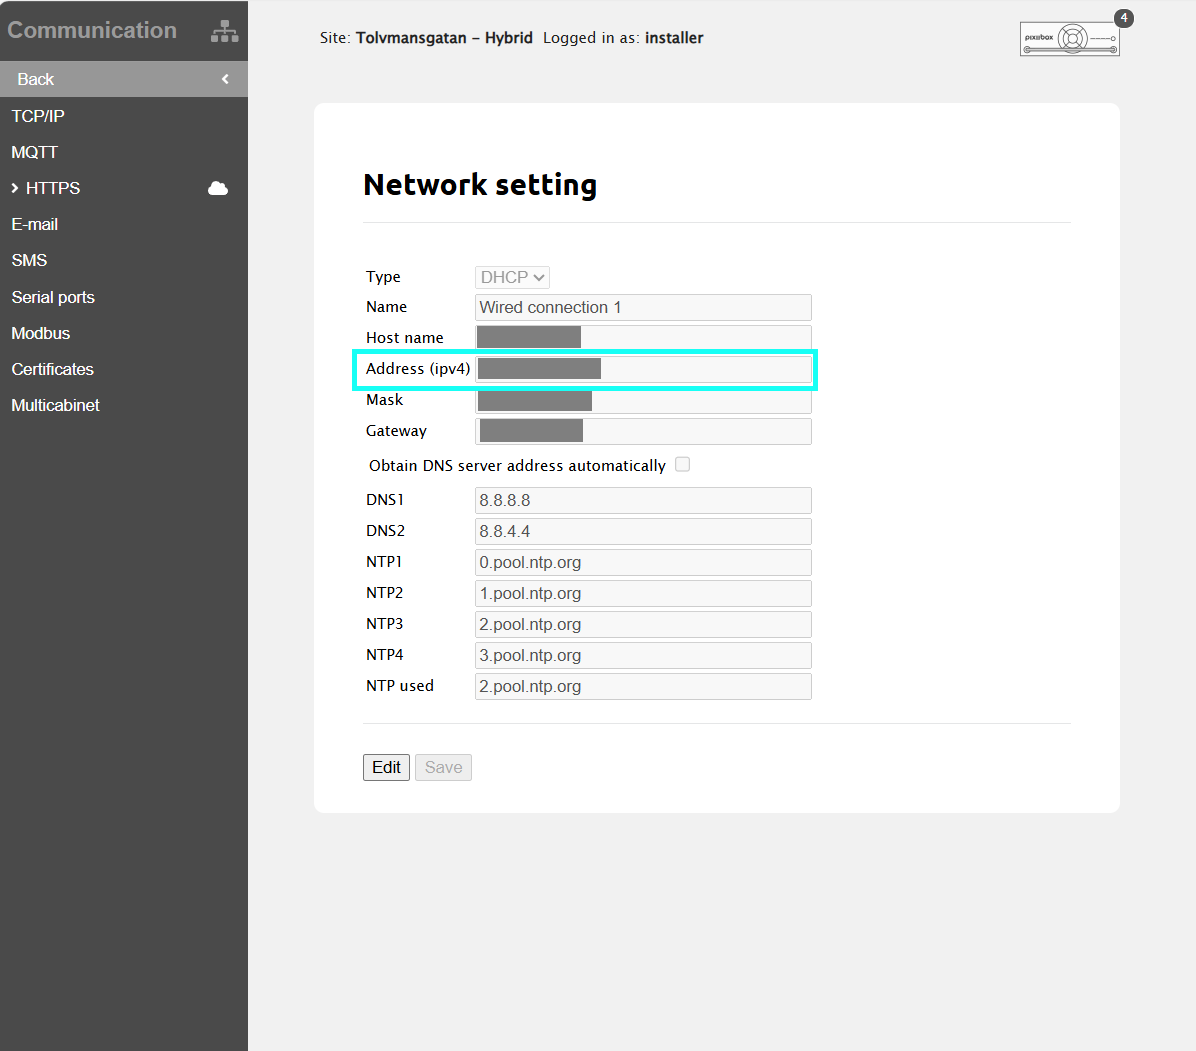
Task: Open E-mail settings
Action: tap(34, 224)
